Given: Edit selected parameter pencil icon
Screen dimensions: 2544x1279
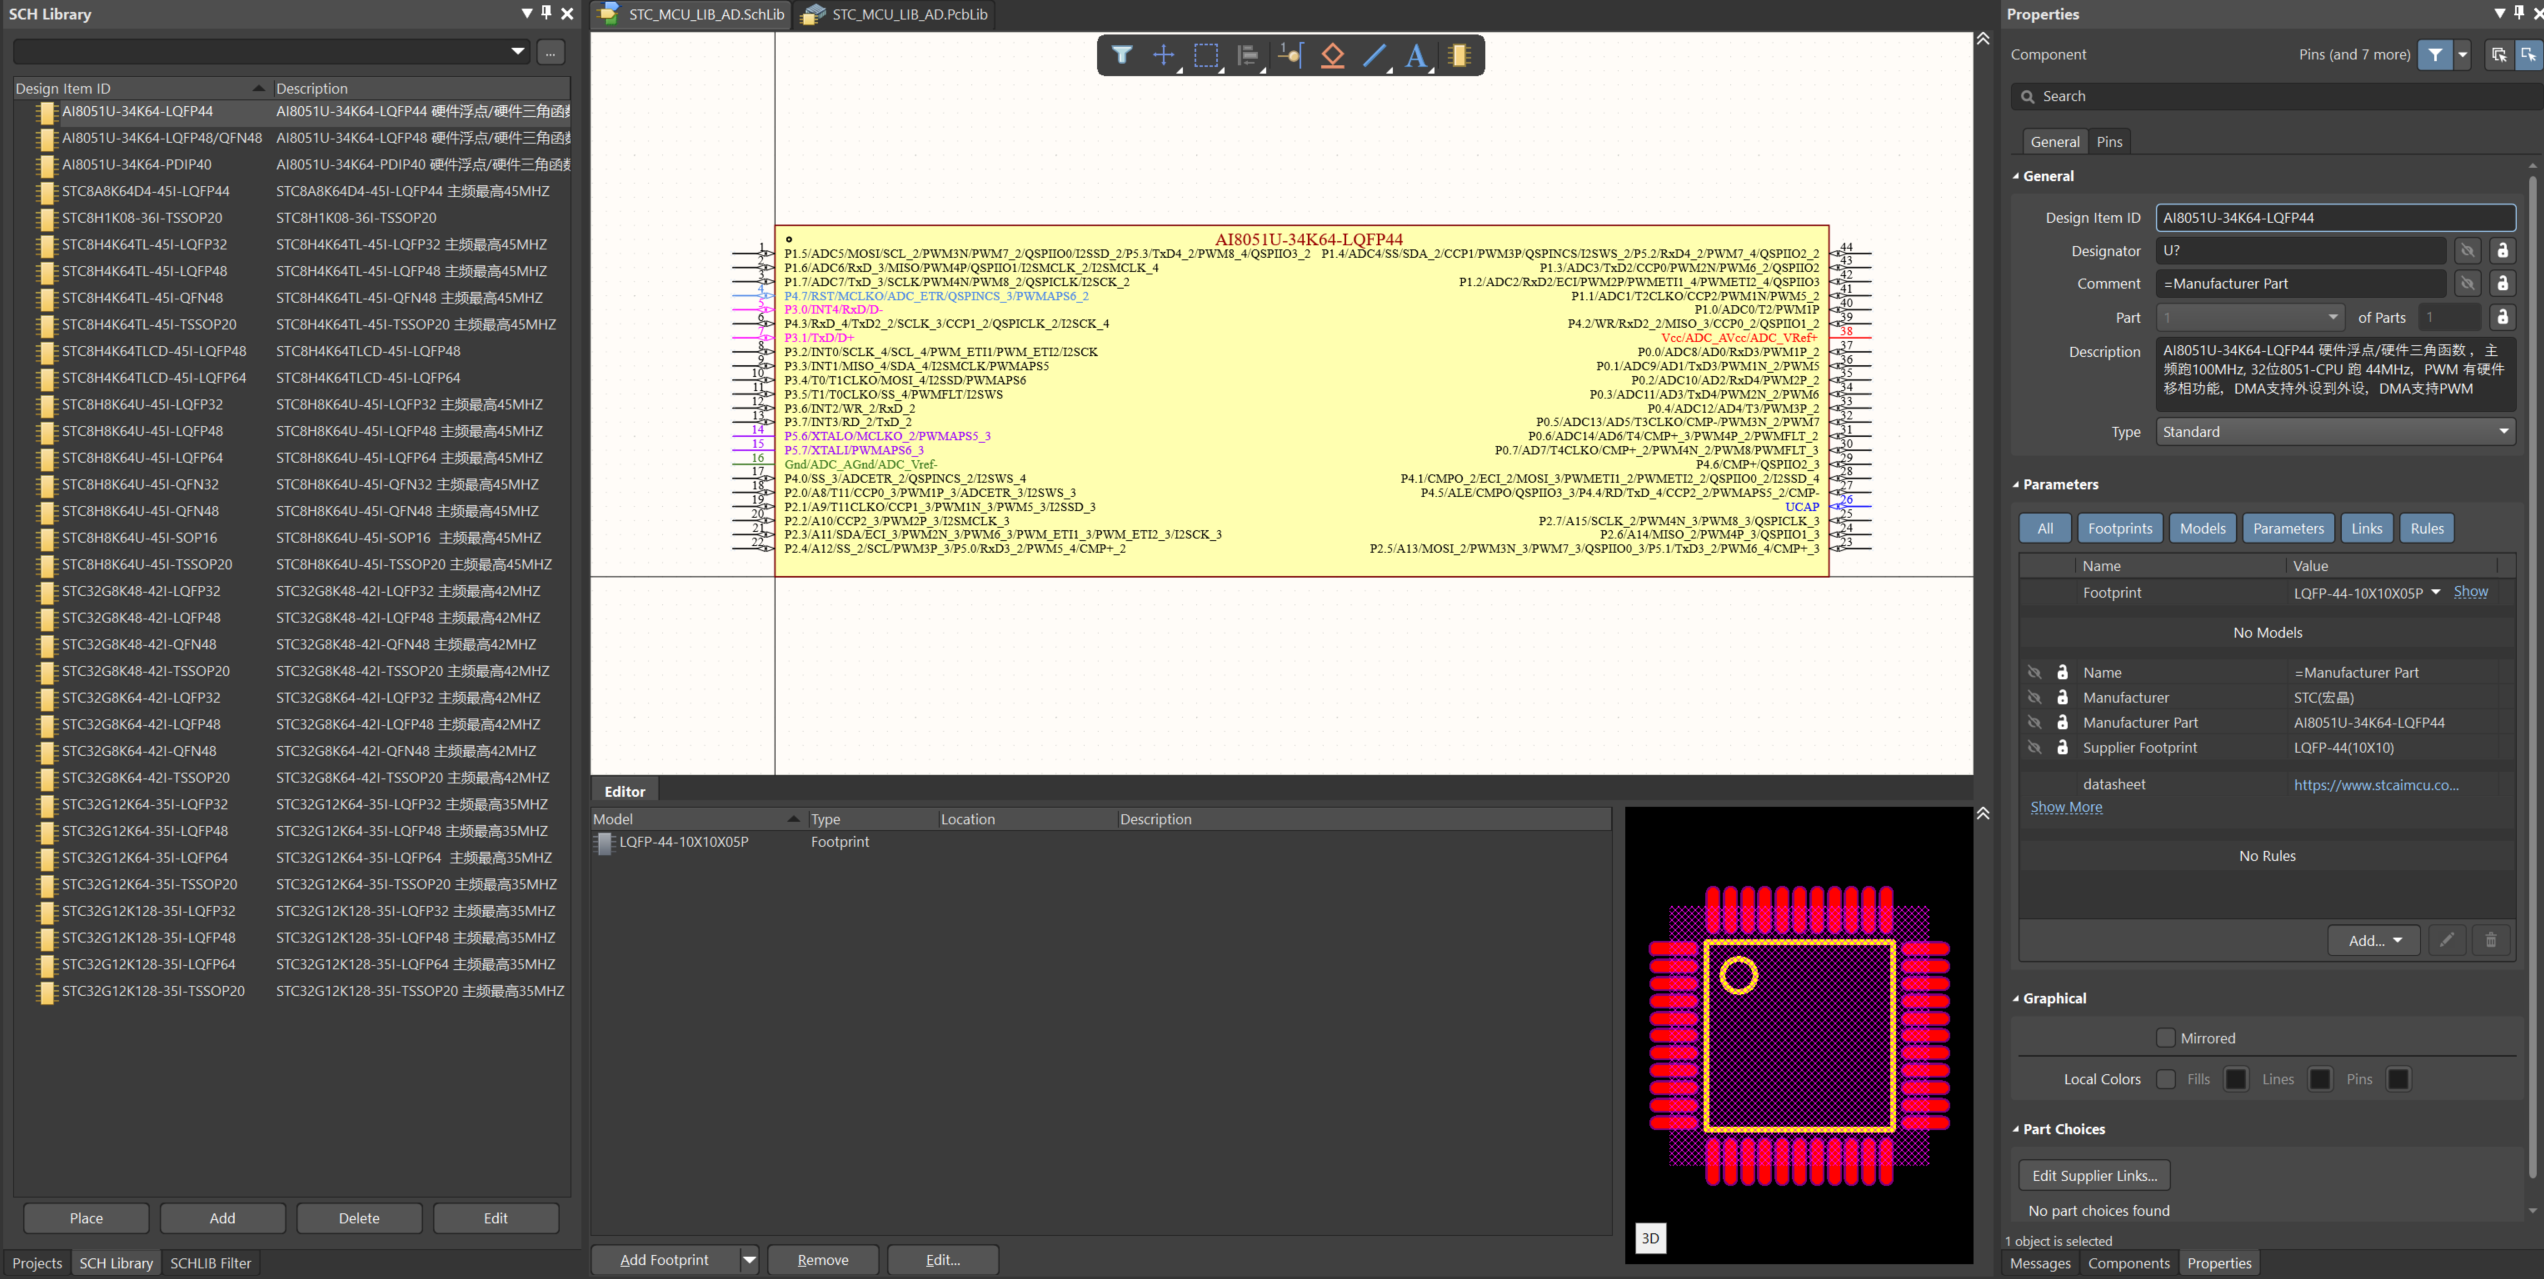Looking at the screenshot, I should pyautogui.click(x=2446, y=940).
